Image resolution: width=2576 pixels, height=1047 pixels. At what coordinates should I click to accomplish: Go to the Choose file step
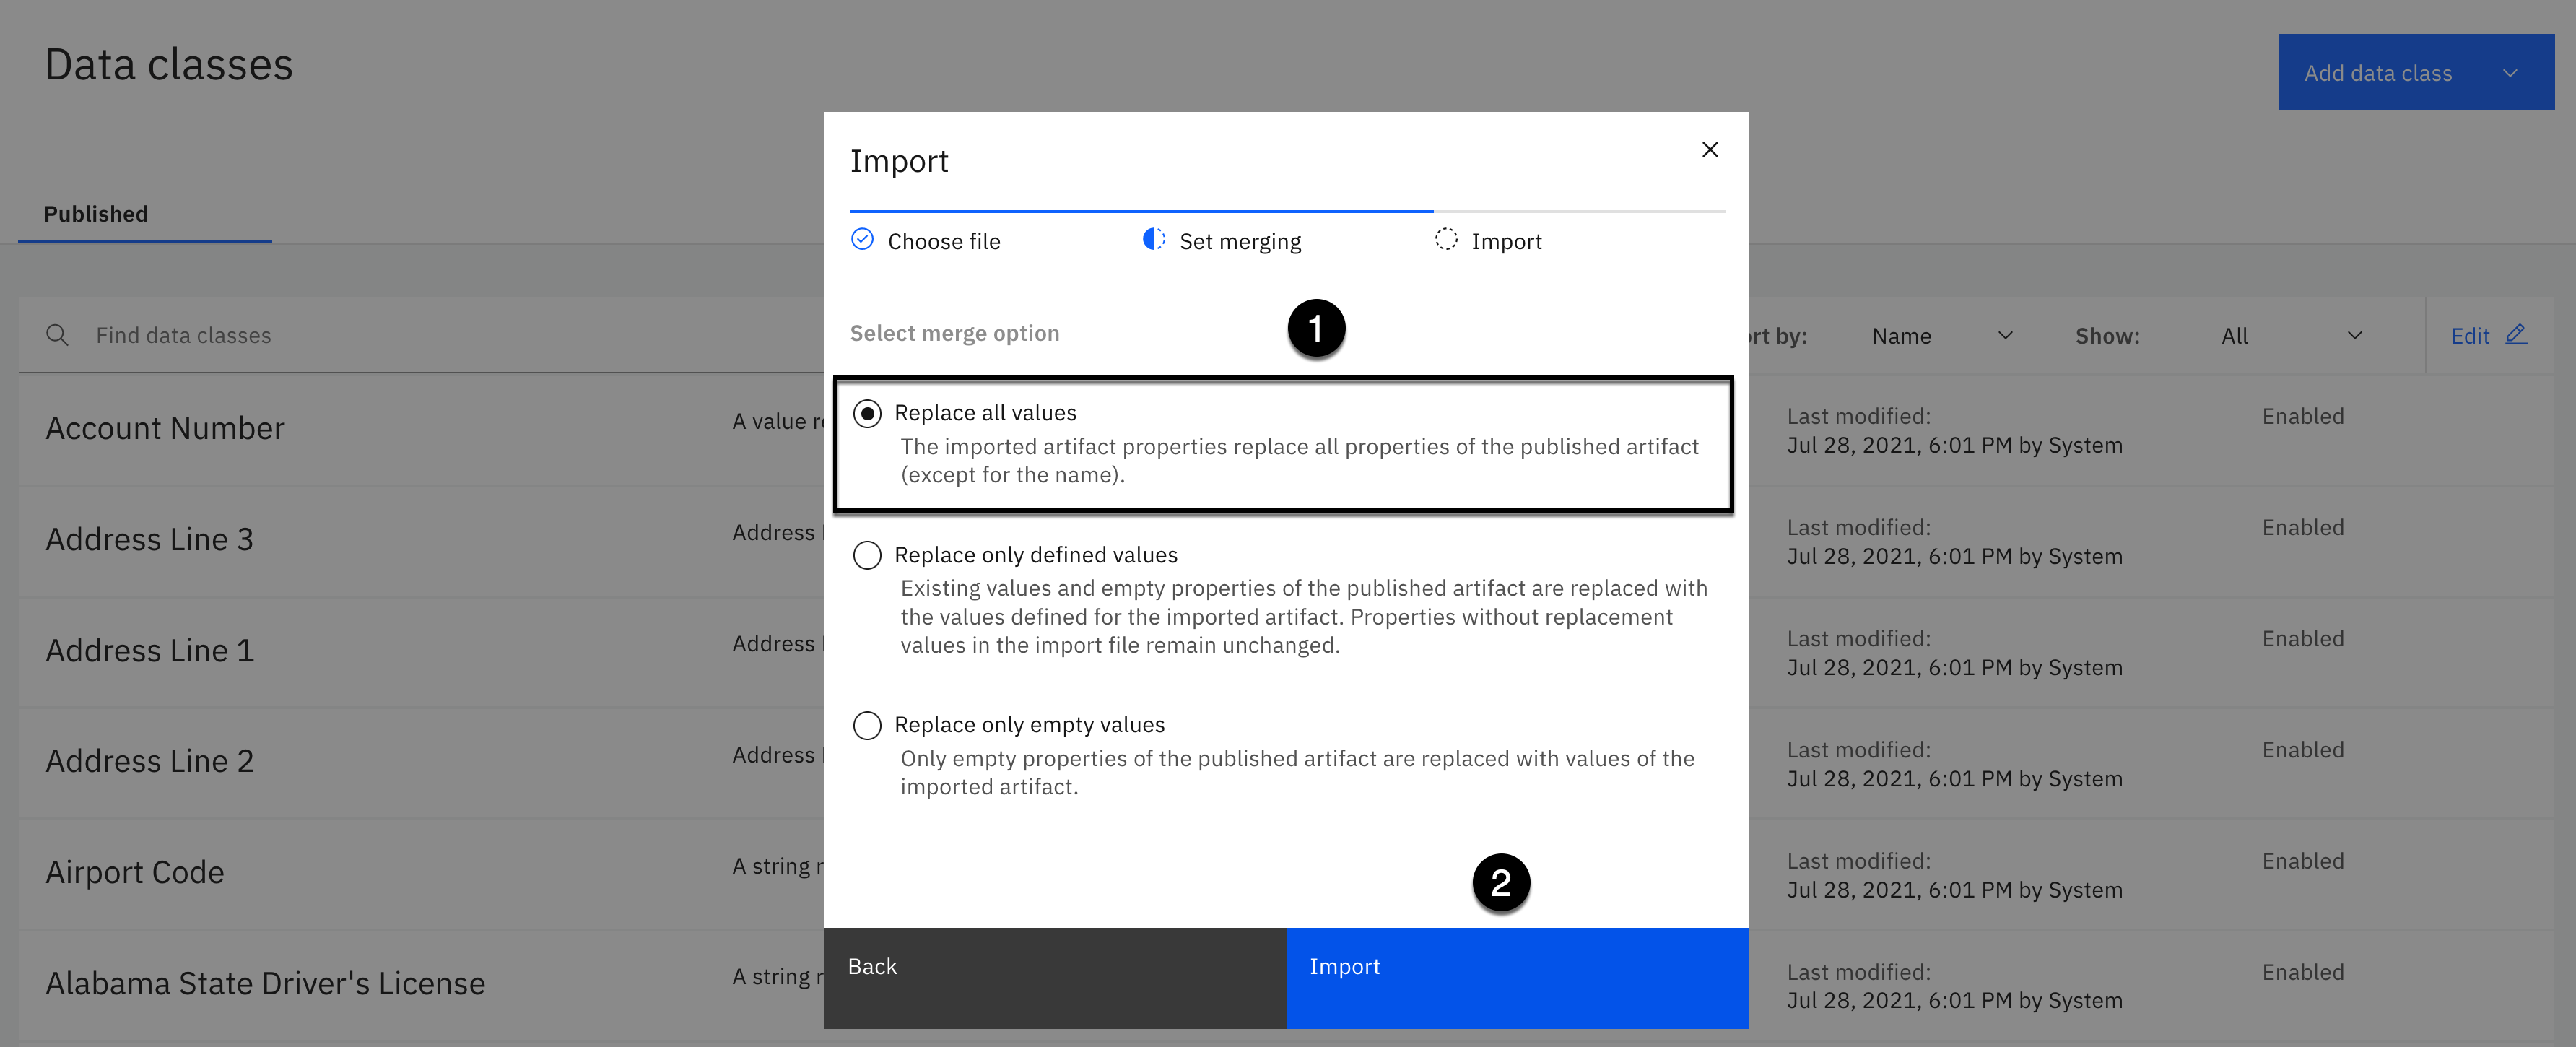943,241
